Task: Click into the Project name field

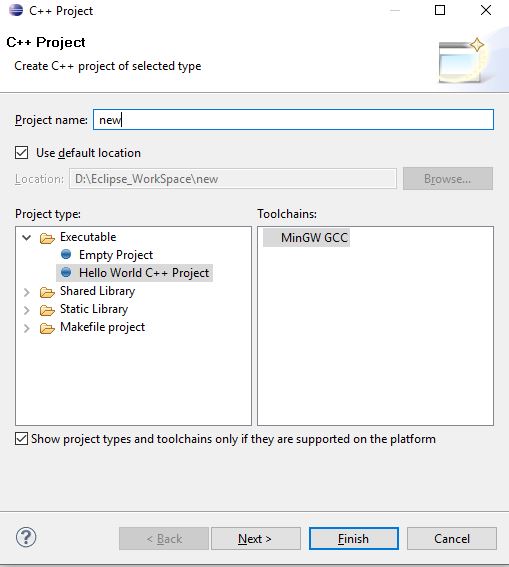Action: [x=293, y=120]
